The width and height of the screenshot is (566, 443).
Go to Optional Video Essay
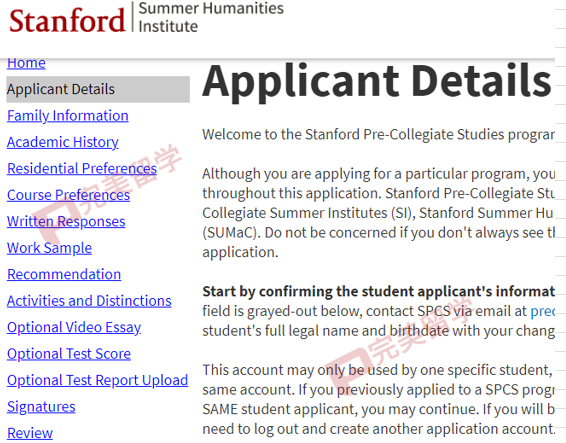(74, 327)
